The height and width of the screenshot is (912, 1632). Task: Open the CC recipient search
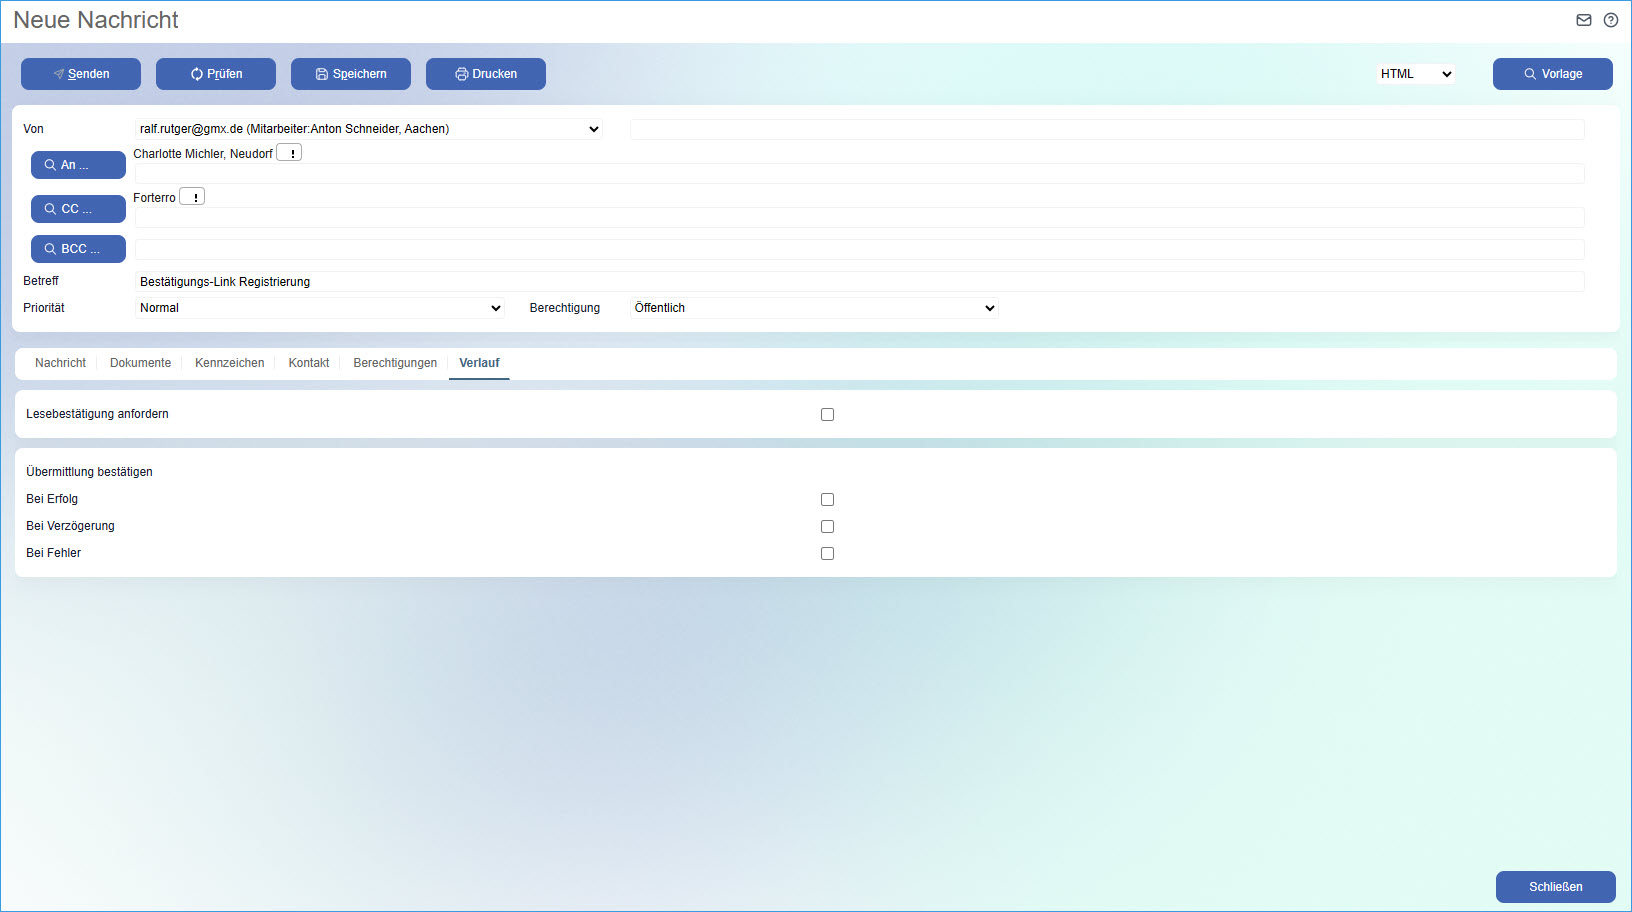[x=78, y=209]
